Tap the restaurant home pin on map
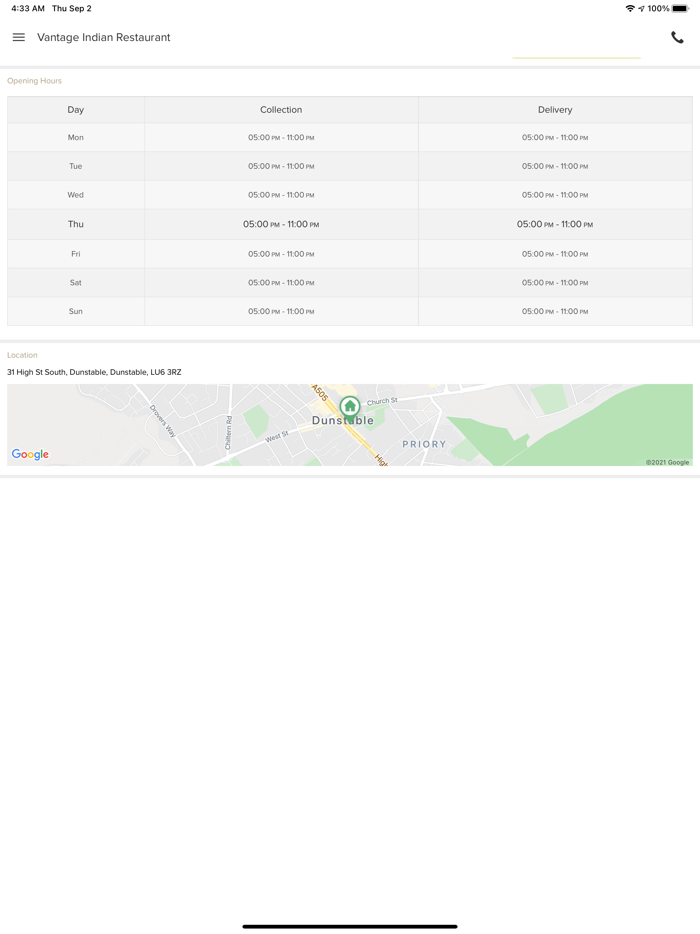700x934 pixels. (x=350, y=406)
